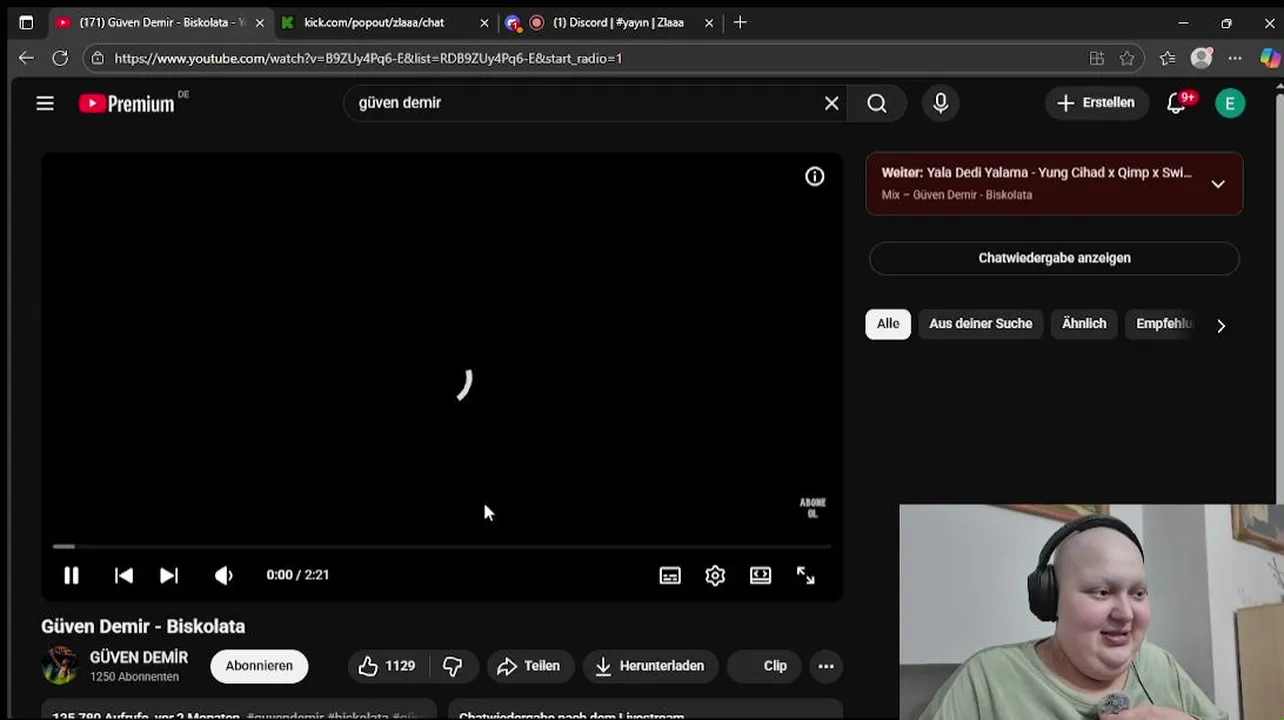This screenshot has height=720, width=1284.
Task: Click the magnifier search button
Action: coord(877,103)
